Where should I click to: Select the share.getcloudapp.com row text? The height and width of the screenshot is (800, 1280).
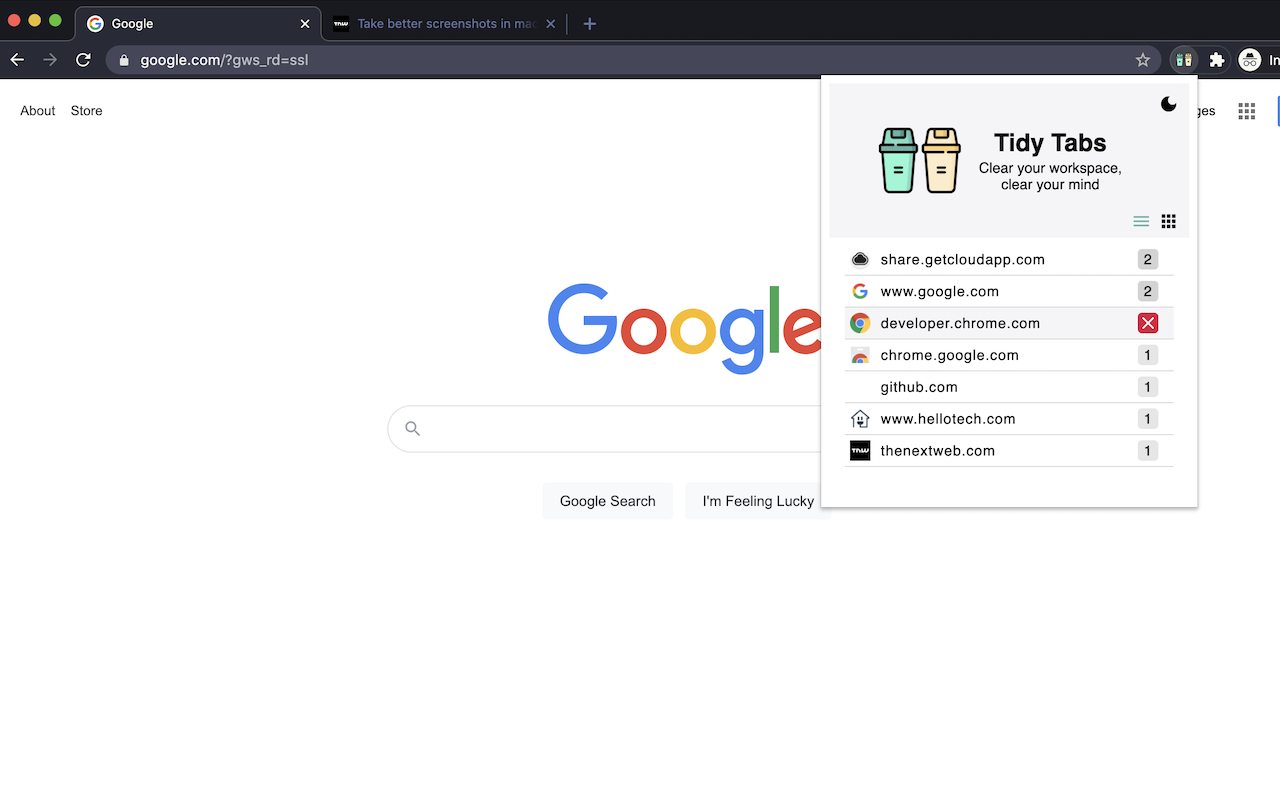point(962,259)
